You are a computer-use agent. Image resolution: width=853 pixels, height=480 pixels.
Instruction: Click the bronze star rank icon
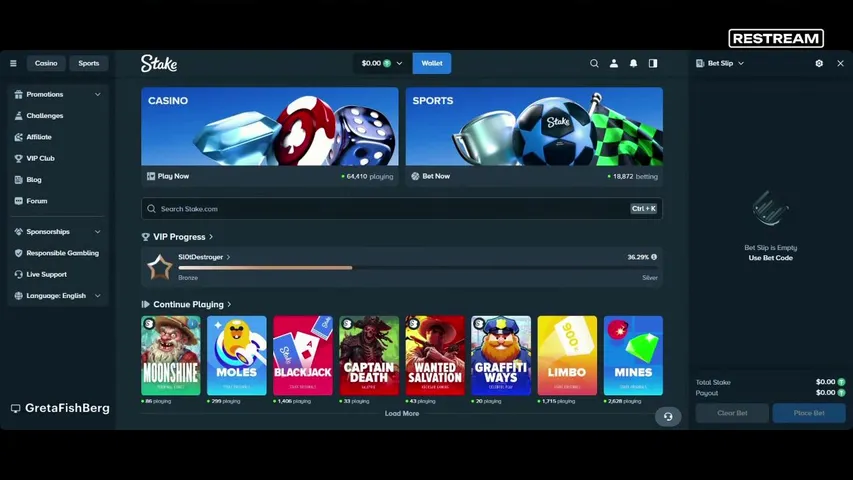[159, 267]
